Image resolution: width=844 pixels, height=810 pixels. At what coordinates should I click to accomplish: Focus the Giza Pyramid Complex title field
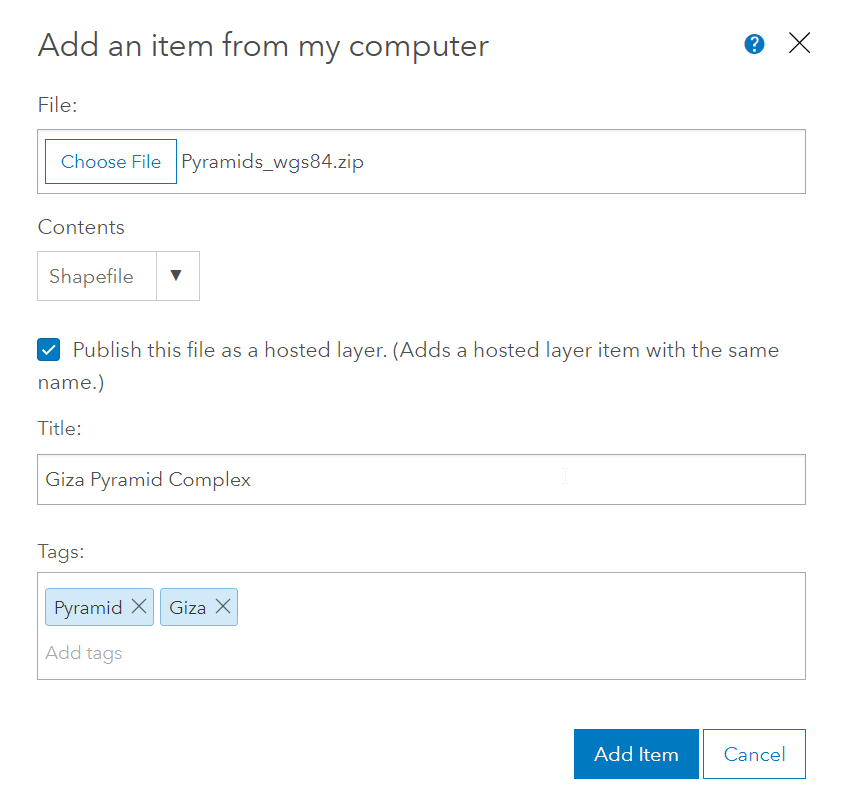[x=421, y=480]
